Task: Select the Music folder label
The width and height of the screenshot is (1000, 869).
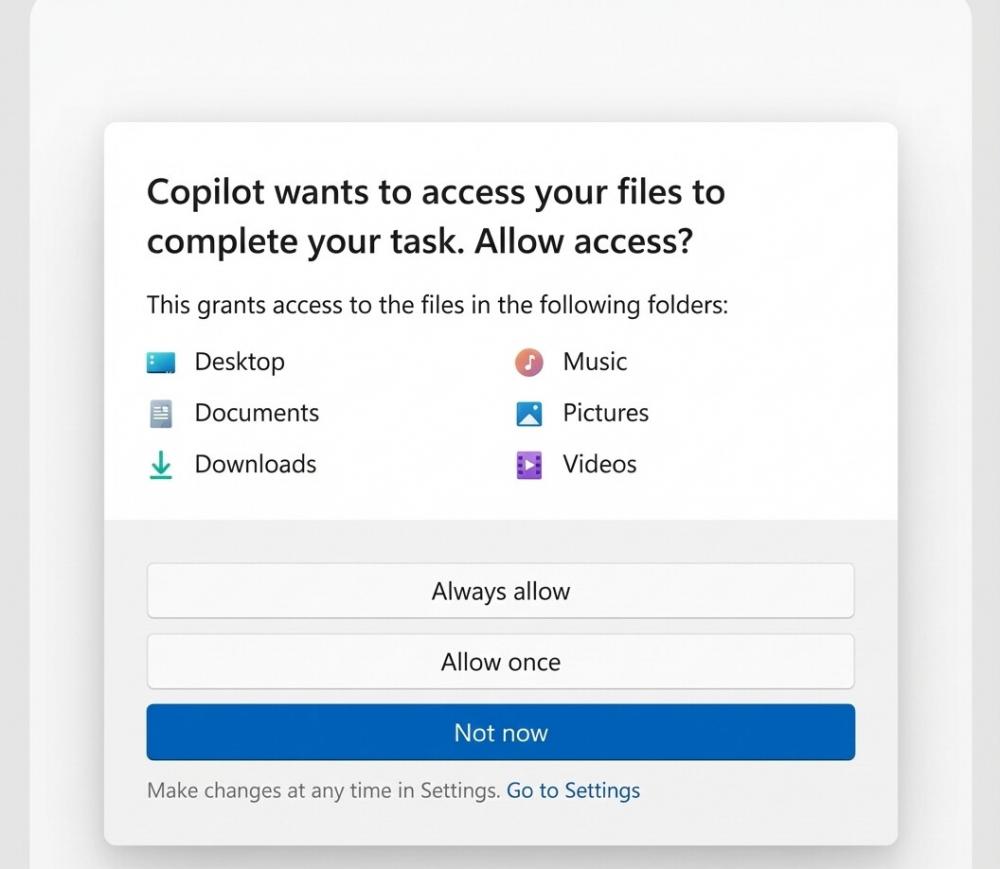Action: [x=595, y=362]
